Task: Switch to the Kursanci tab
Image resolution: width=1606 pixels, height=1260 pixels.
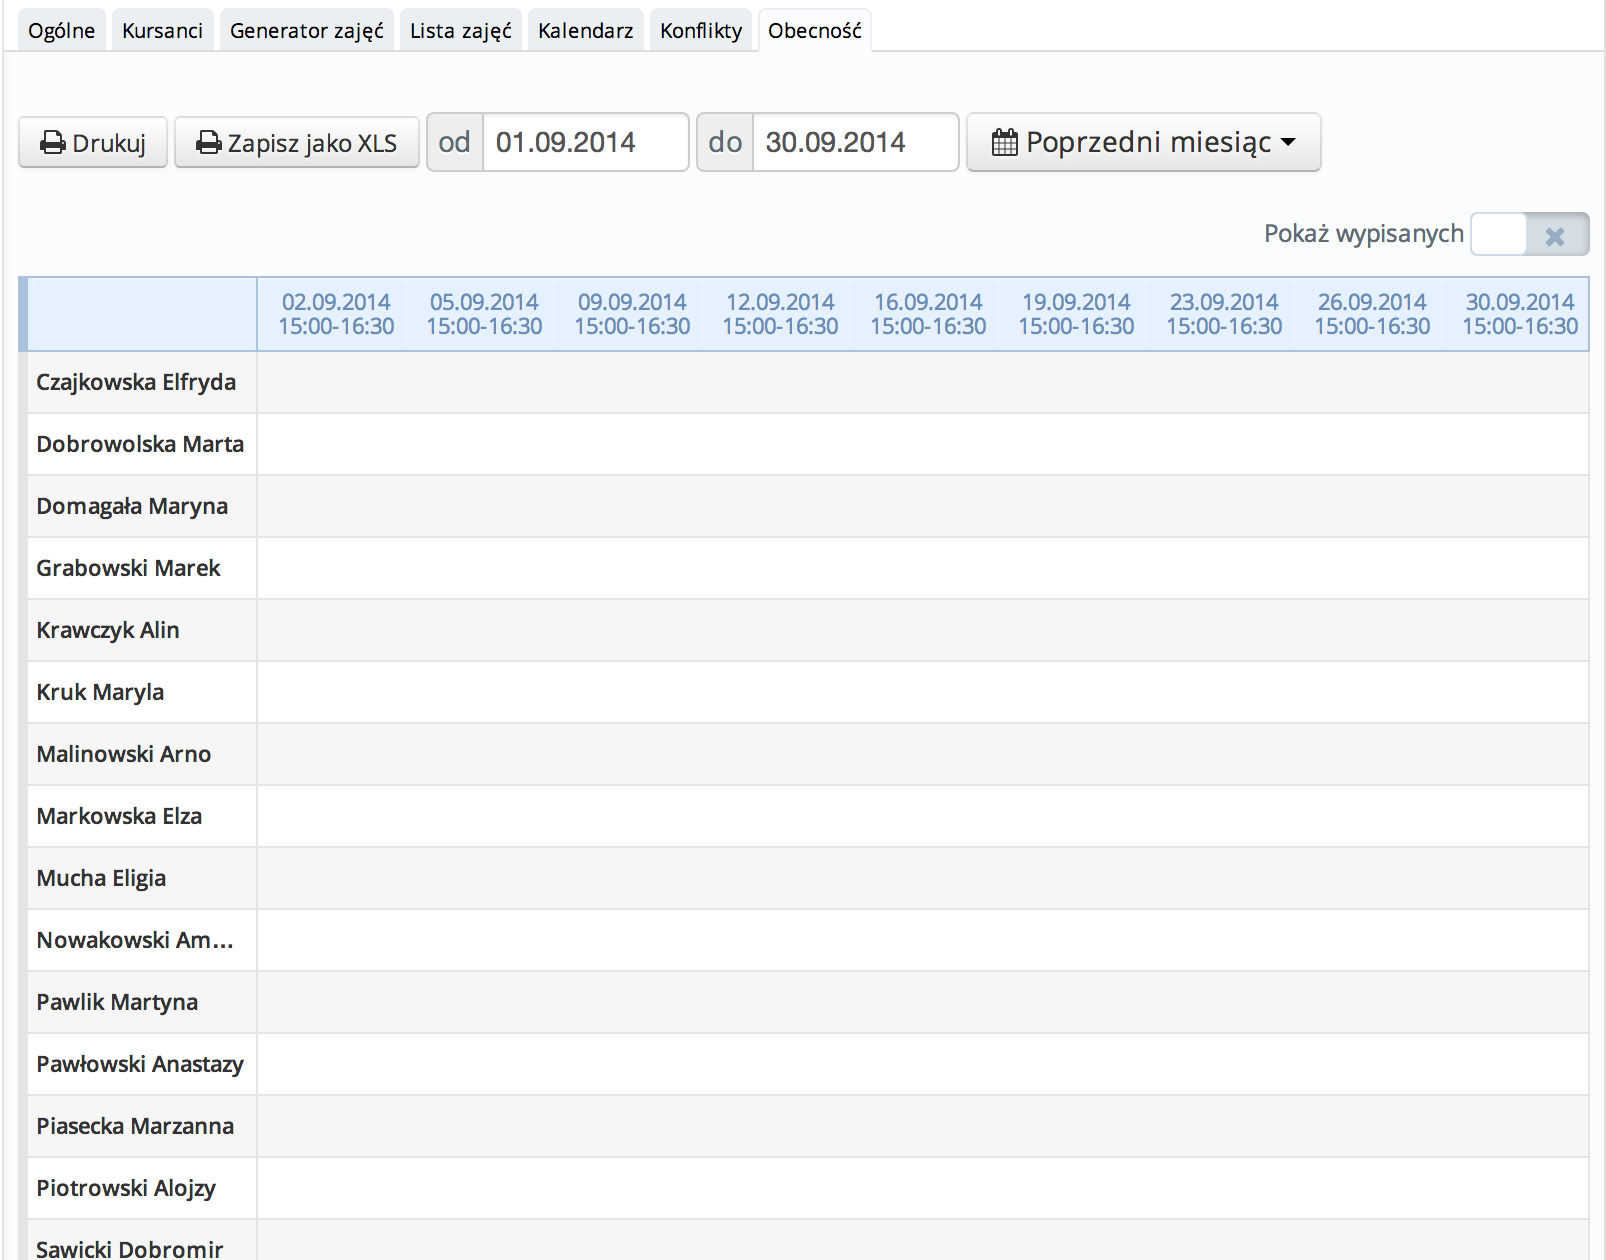Action: tap(162, 31)
